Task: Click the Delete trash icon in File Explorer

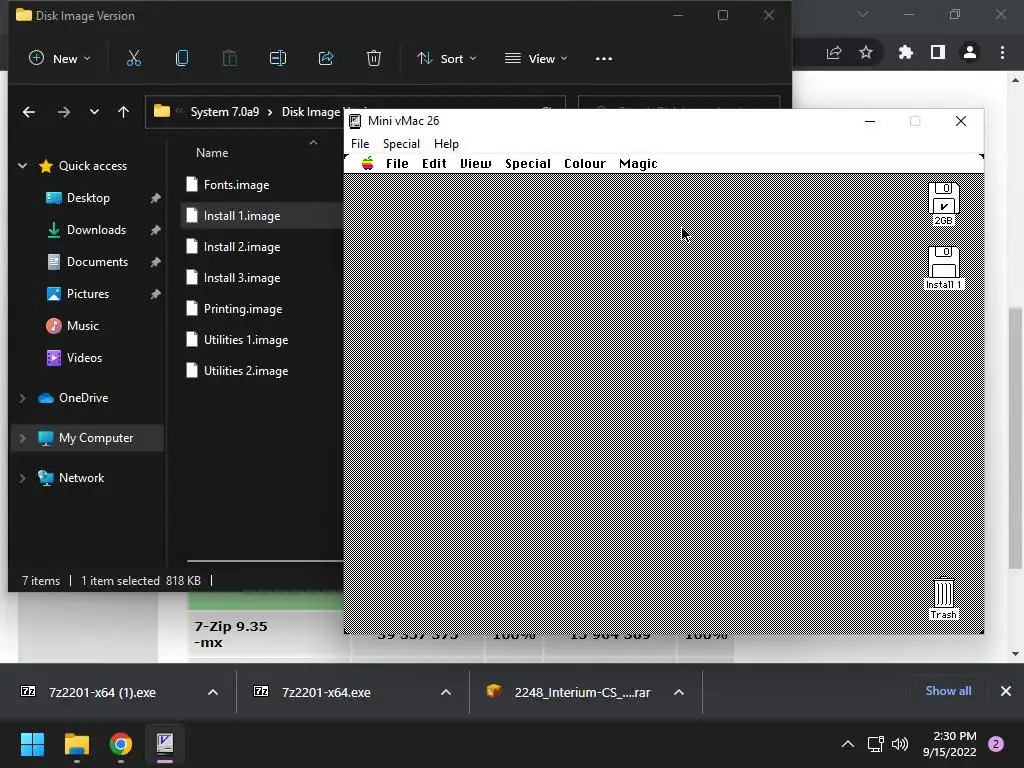Action: [x=374, y=58]
